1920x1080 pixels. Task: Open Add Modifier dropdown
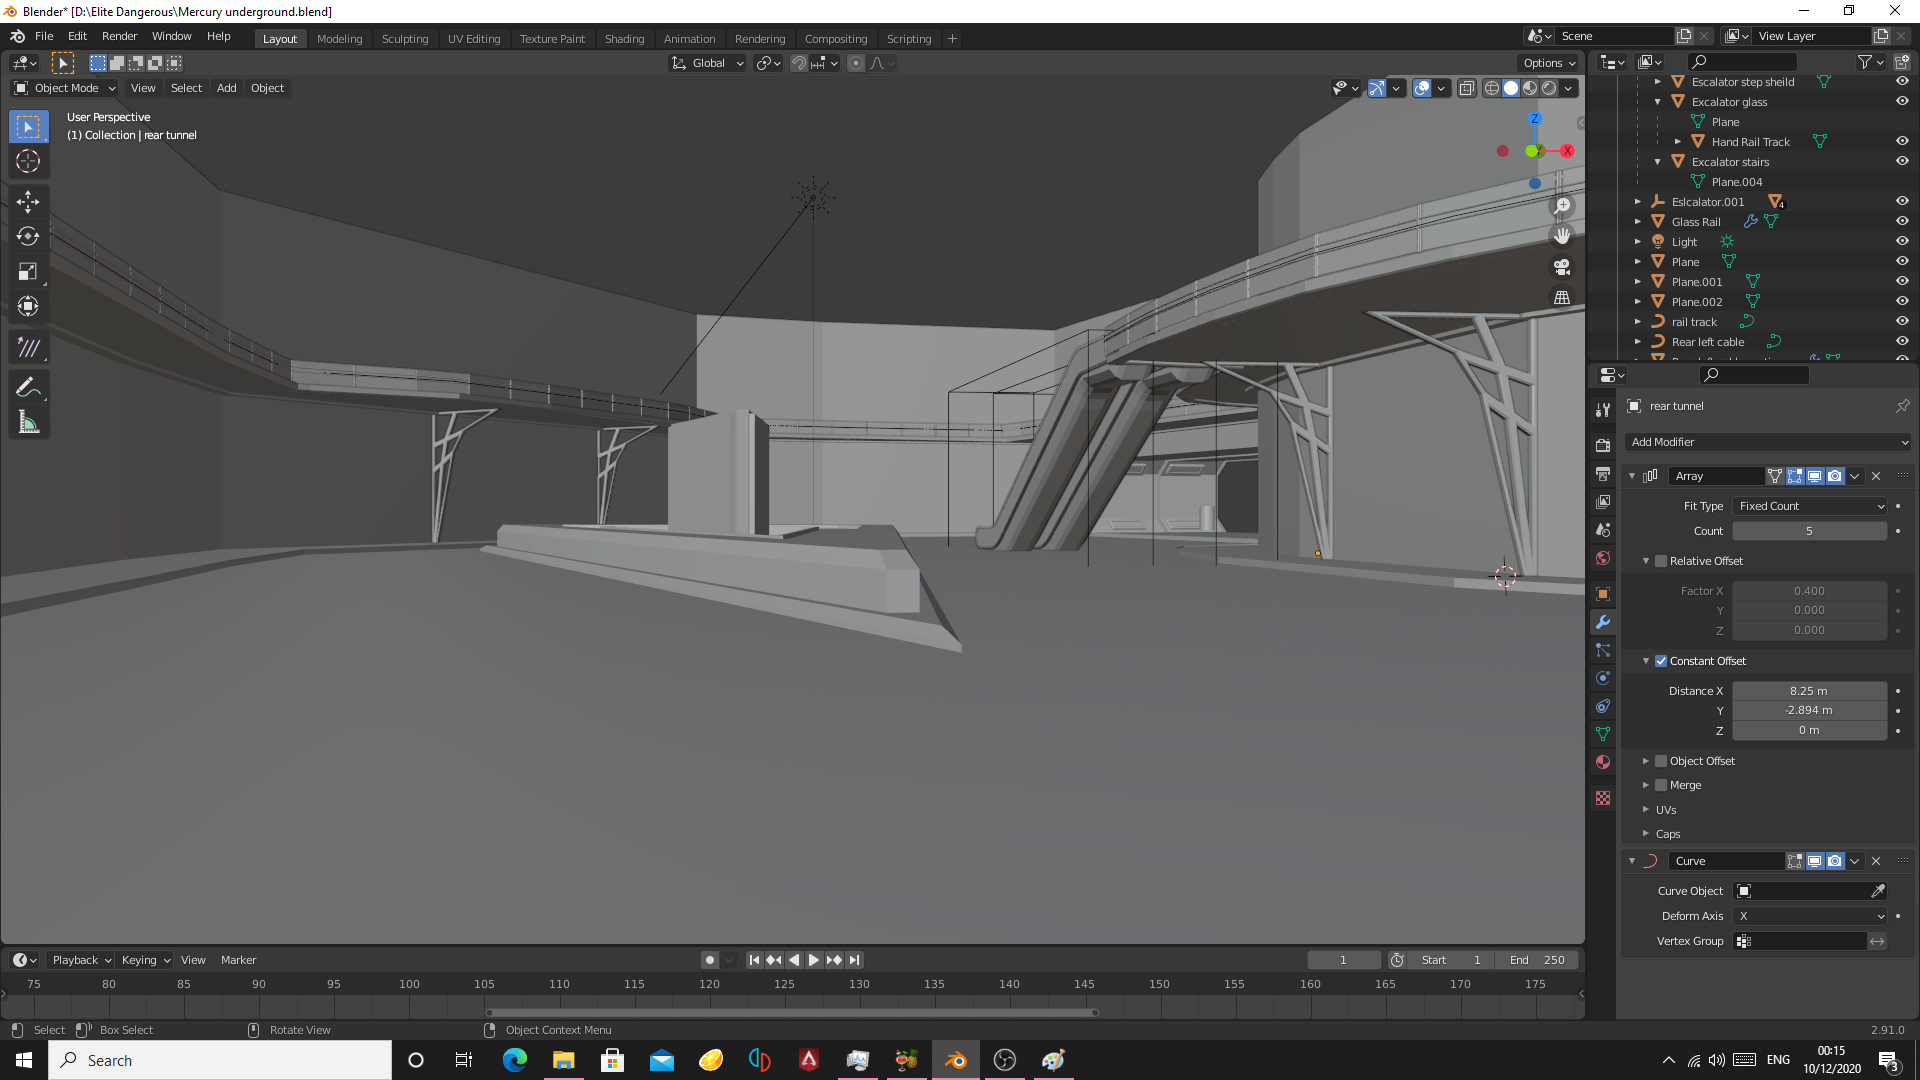1769,442
